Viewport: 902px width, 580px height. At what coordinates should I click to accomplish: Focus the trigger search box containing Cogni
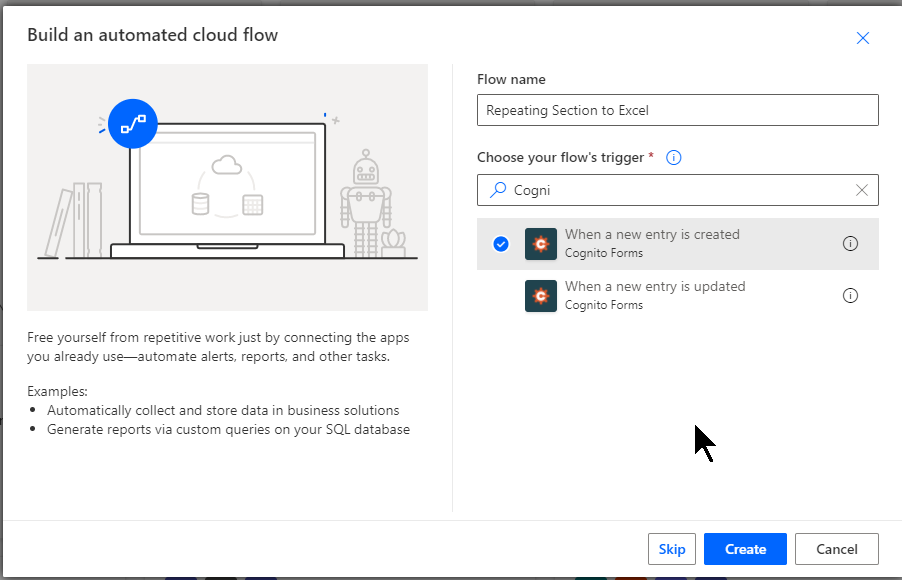pos(680,190)
